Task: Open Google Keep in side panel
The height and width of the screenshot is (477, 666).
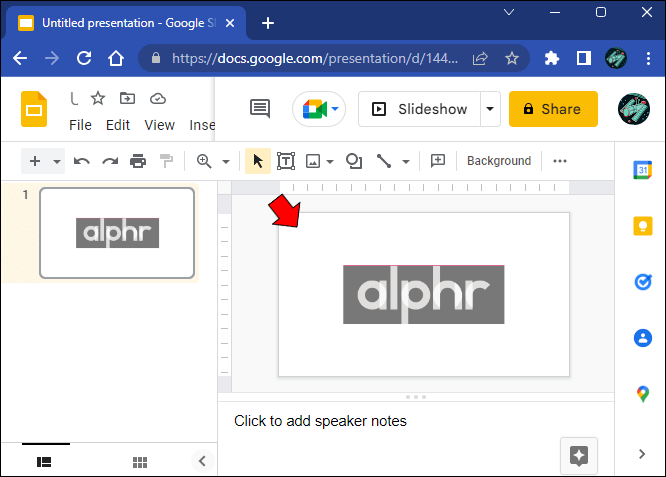Action: click(x=643, y=226)
